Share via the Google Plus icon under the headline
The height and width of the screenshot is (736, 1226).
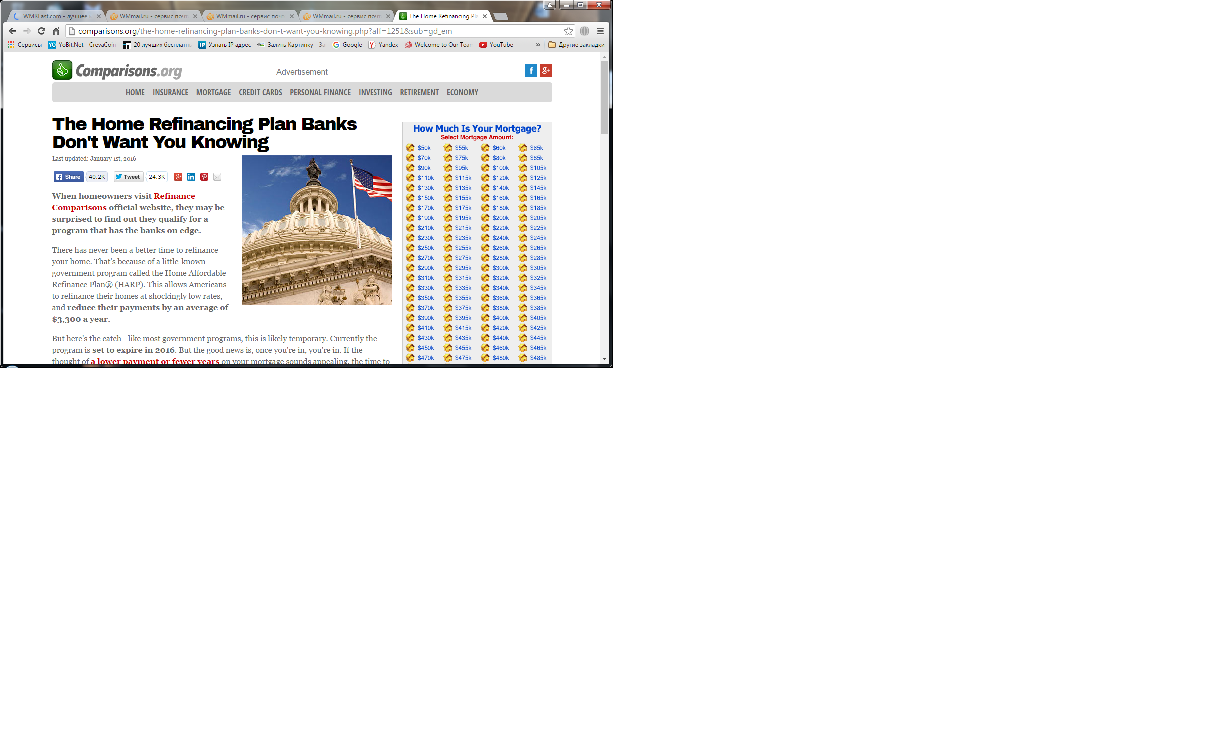pos(178,177)
